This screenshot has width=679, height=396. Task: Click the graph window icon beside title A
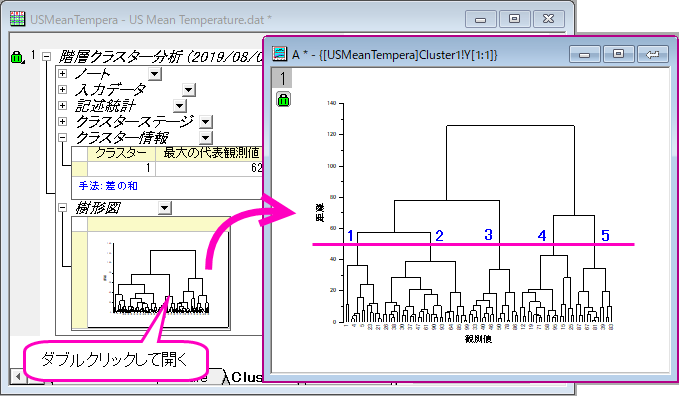280,54
